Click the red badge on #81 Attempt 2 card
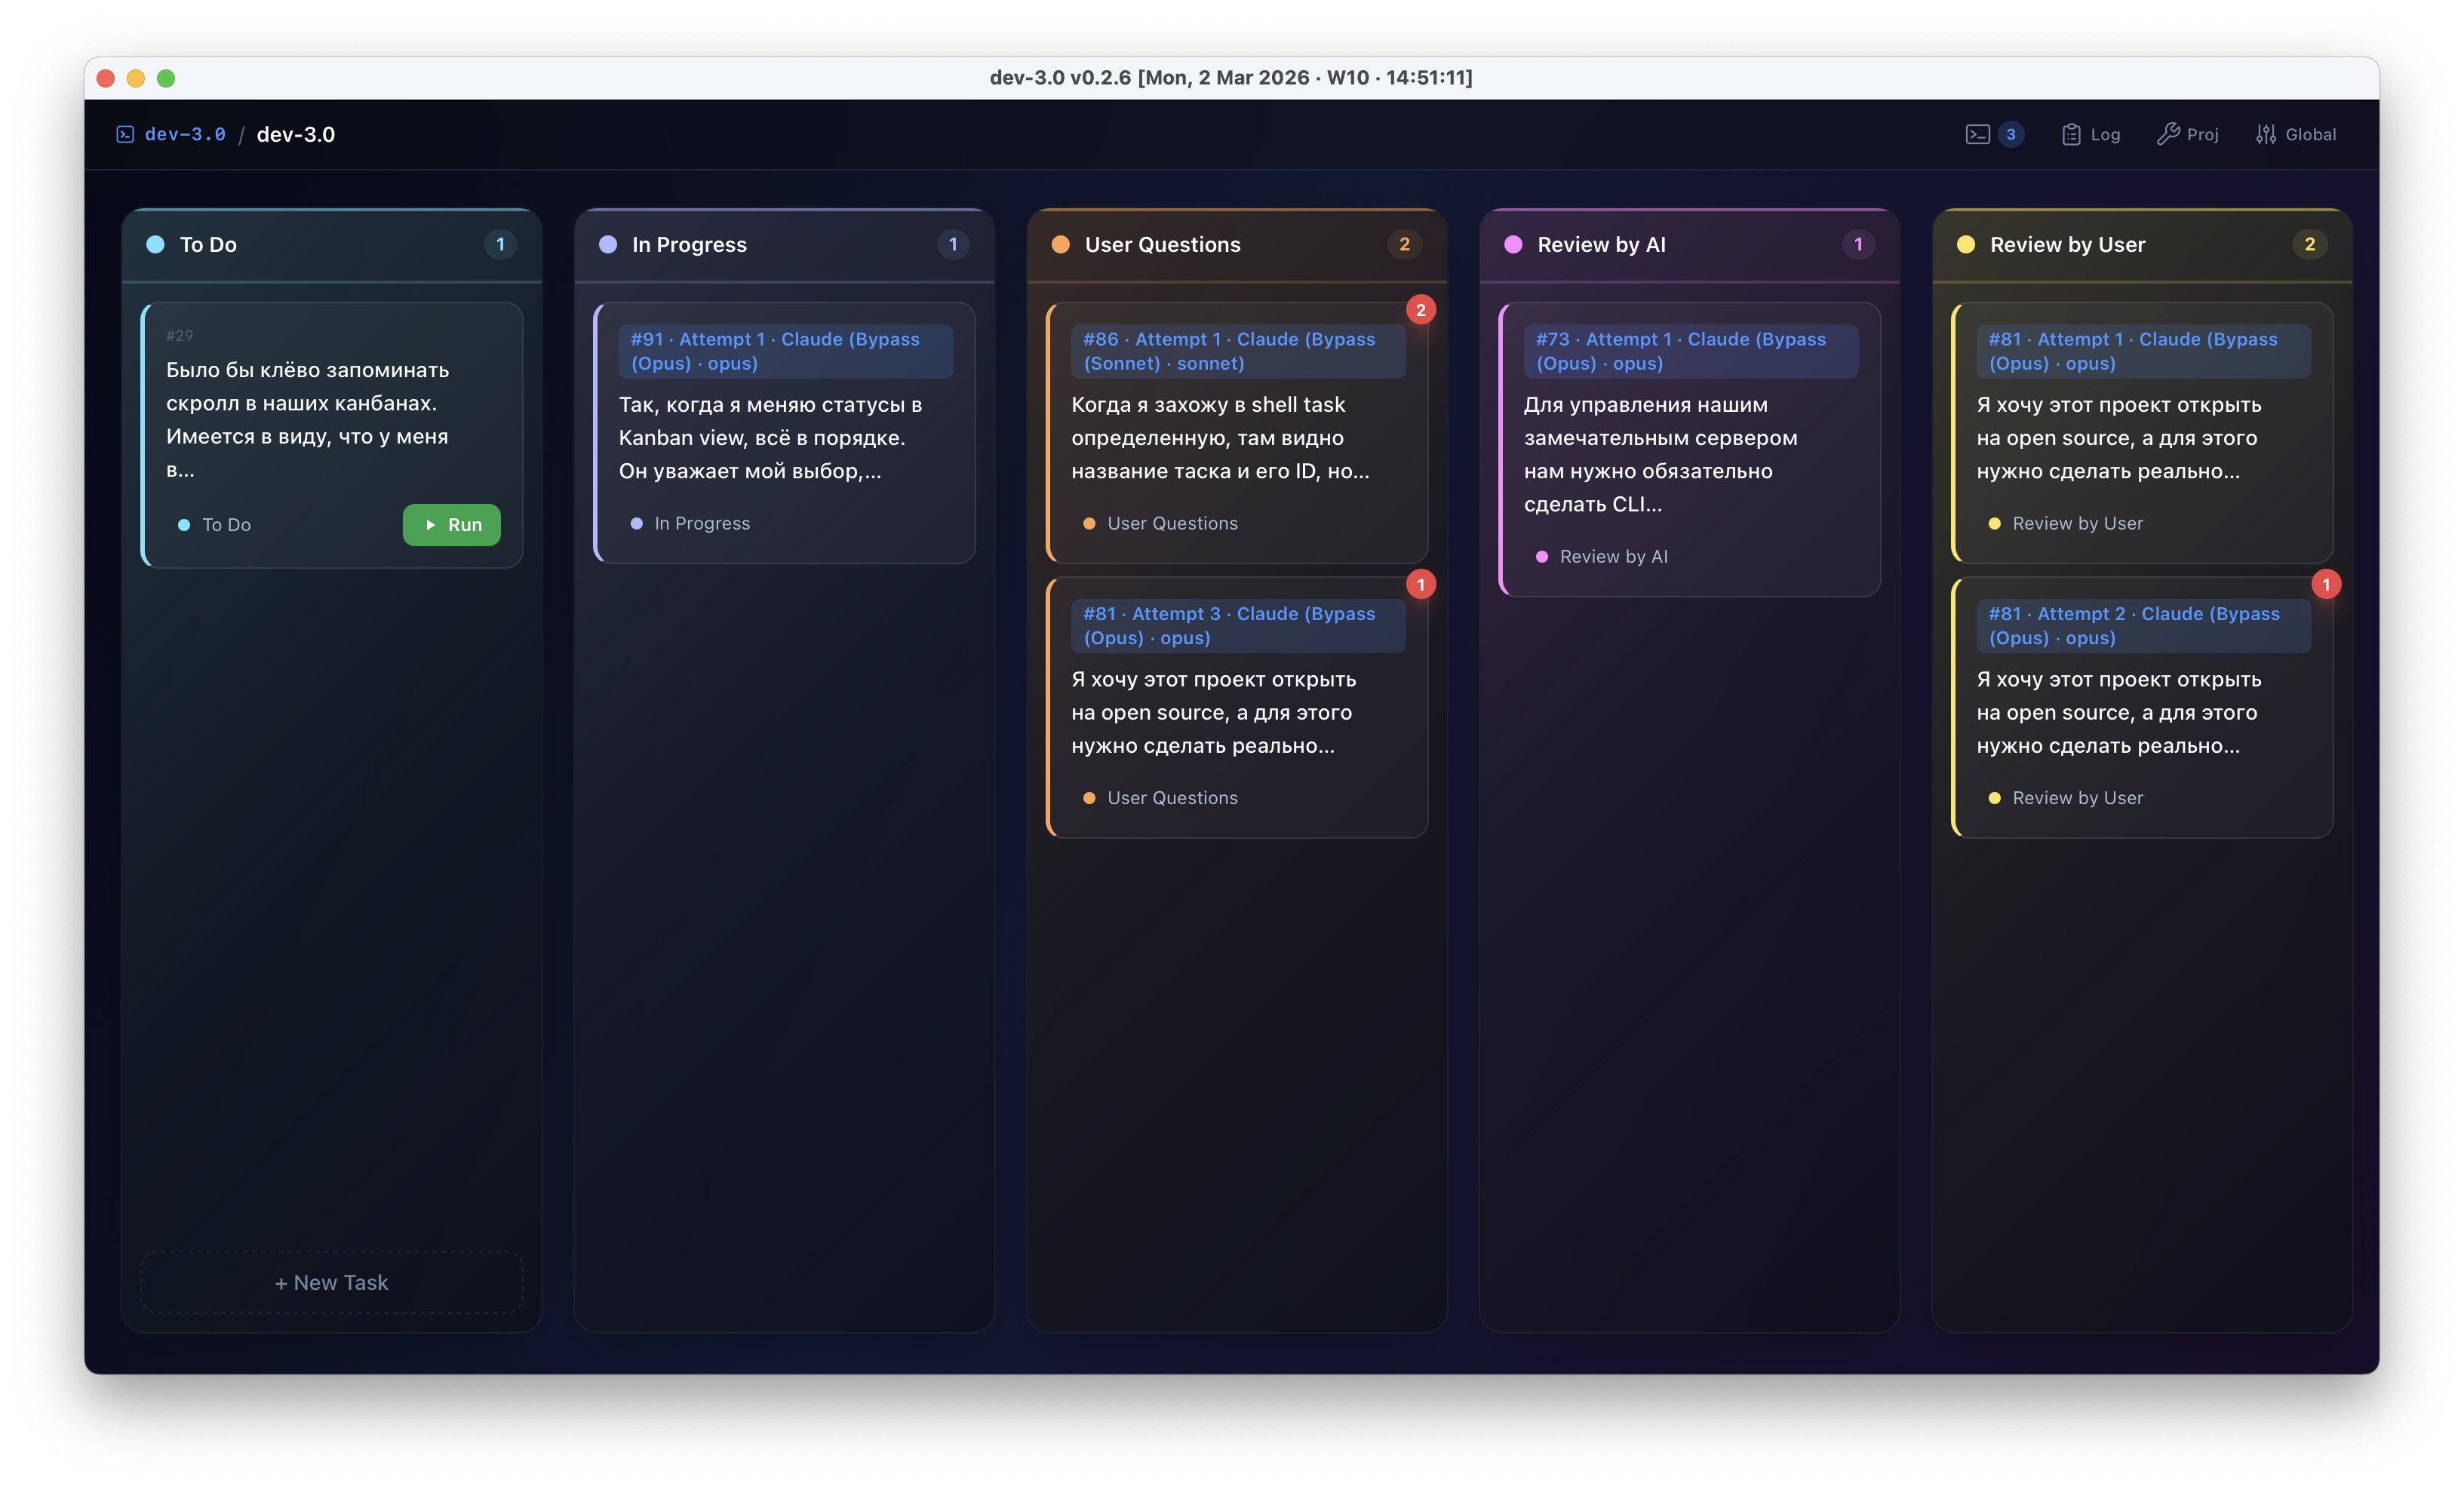This screenshot has width=2464, height=1486. pos(2327,584)
